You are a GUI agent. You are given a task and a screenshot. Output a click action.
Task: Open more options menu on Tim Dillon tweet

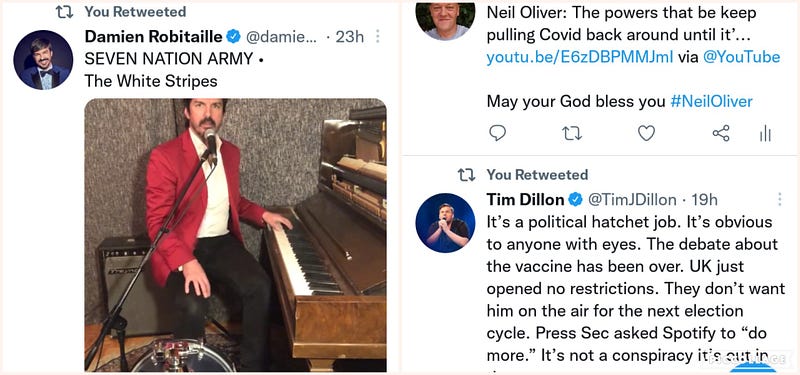point(780,199)
